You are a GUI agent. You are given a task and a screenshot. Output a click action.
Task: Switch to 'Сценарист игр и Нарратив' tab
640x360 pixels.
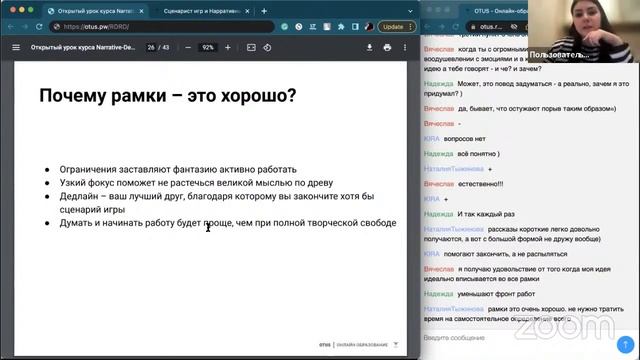pos(202,11)
